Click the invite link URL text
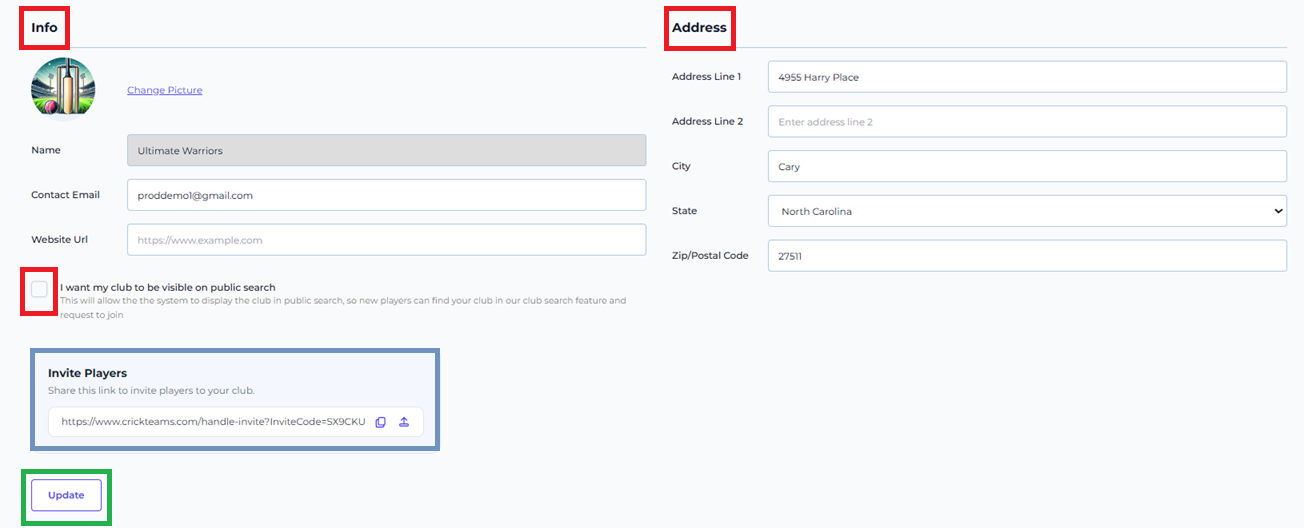The height and width of the screenshot is (528, 1304). 213,422
